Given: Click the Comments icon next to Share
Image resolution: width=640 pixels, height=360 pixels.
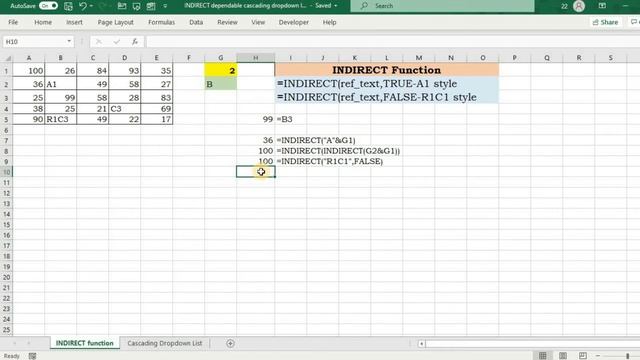Looking at the screenshot, I should coord(634,22).
